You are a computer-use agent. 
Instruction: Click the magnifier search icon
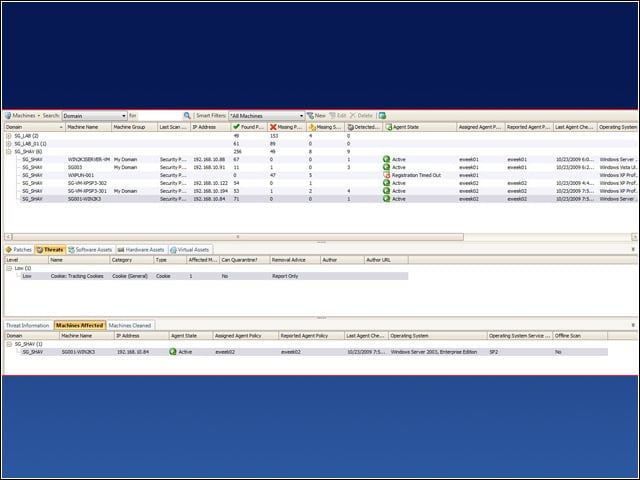pyautogui.click(x=187, y=116)
